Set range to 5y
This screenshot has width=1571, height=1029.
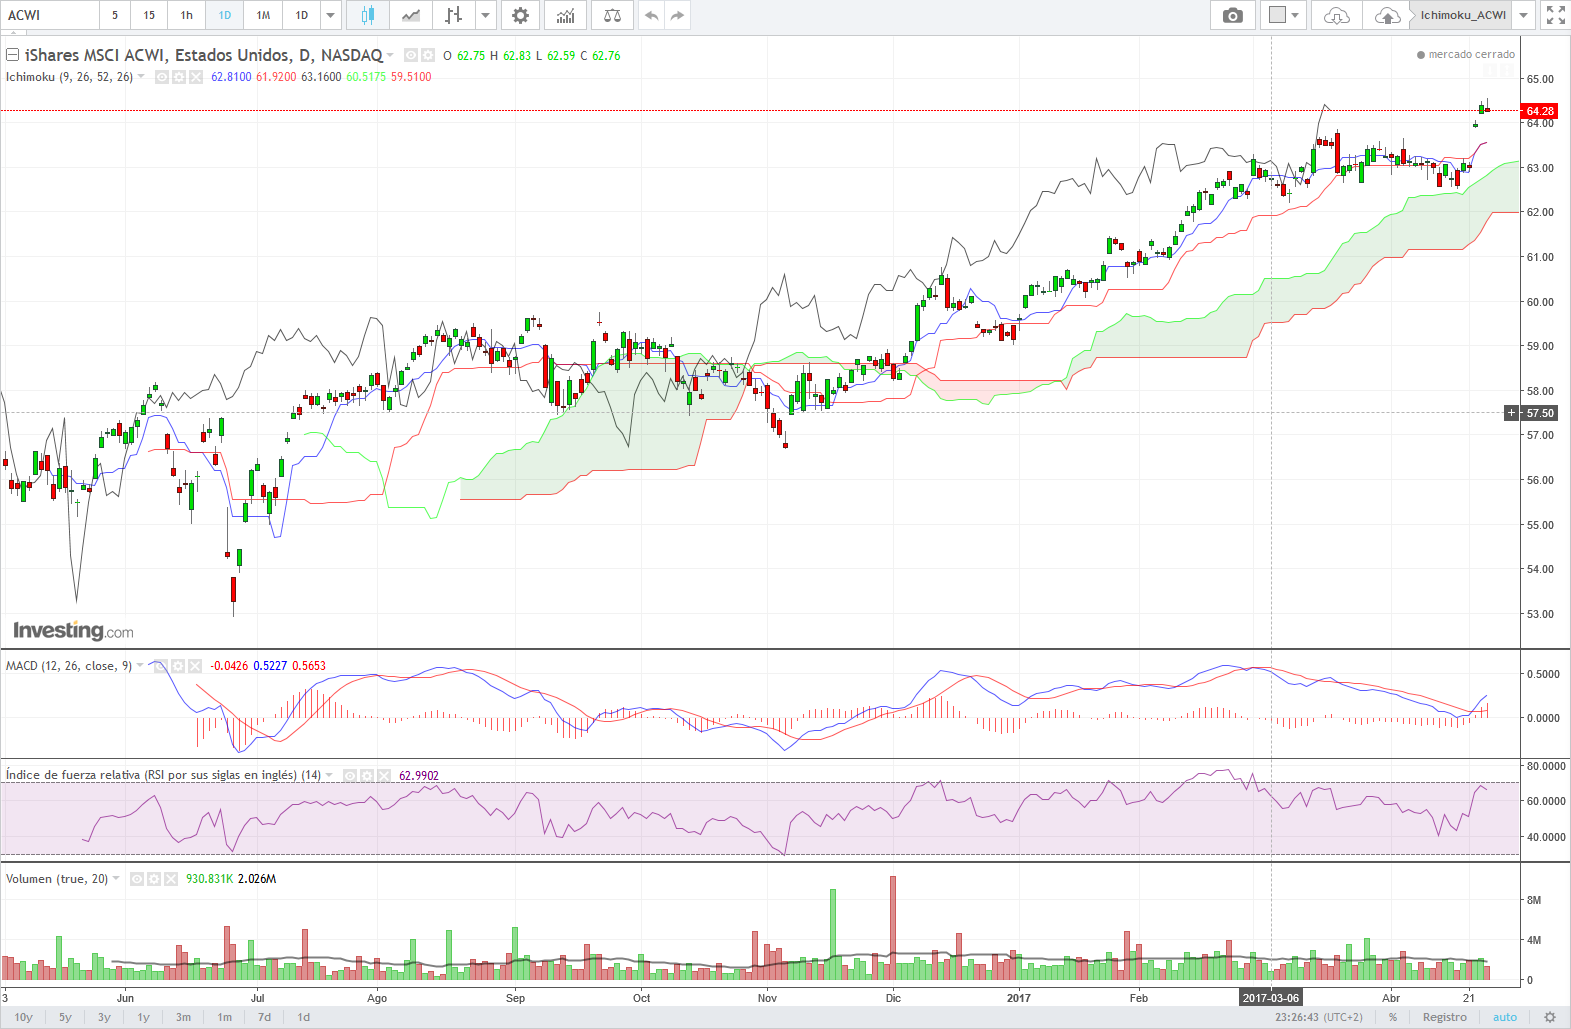tap(65, 1017)
